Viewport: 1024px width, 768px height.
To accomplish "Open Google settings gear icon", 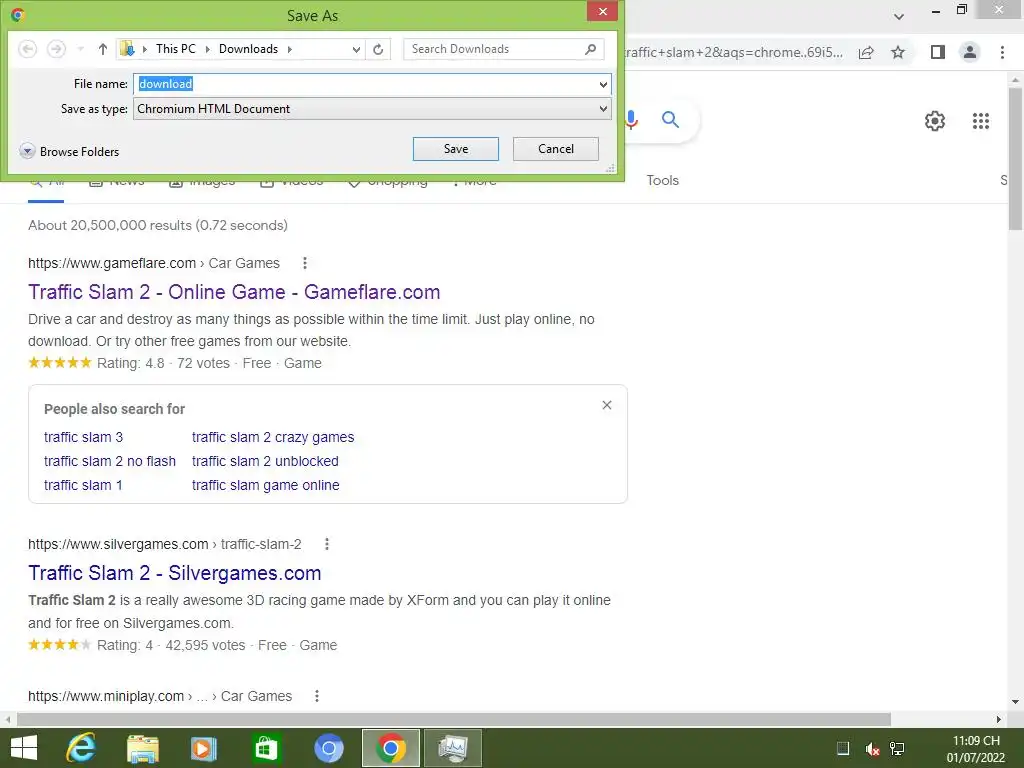I will tap(935, 121).
